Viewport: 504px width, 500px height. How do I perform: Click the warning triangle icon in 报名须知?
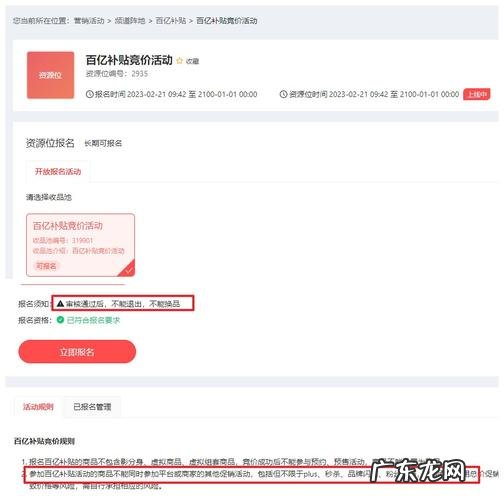pos(60,304)
